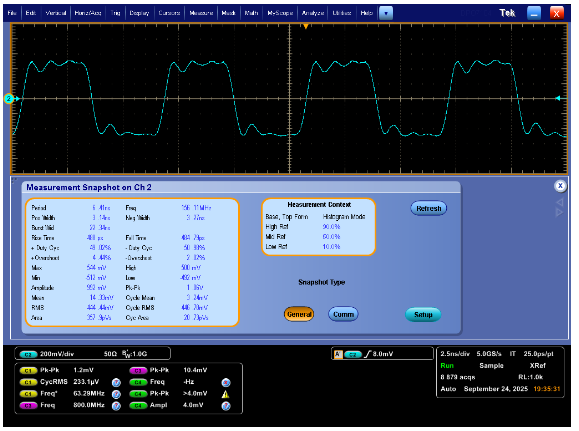
Task: Click the orange trigger position marker atop graticule
Action: (305, 26)
